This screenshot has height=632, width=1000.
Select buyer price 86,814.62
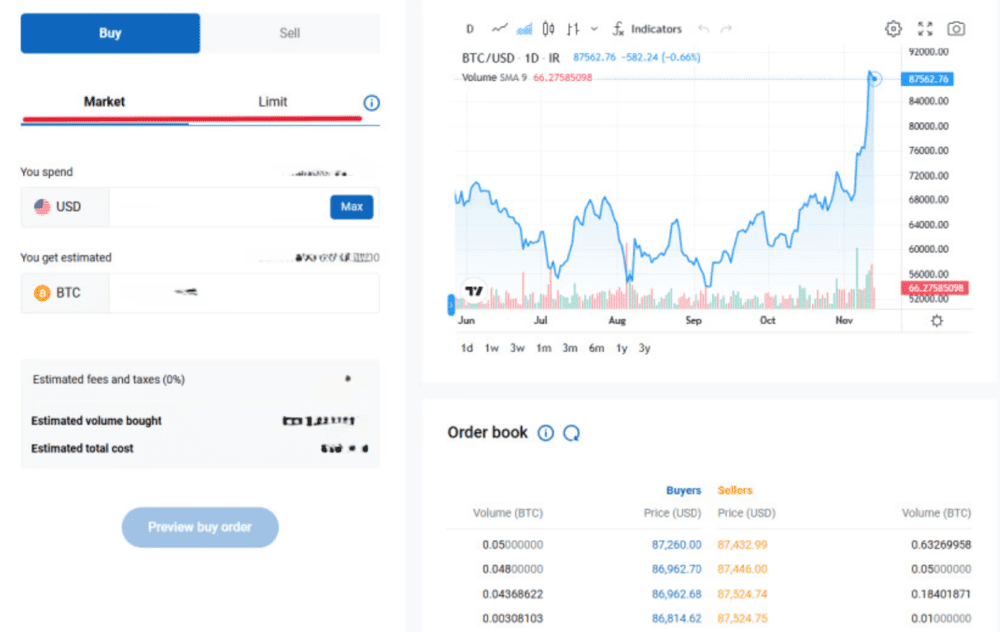(676, 618)
